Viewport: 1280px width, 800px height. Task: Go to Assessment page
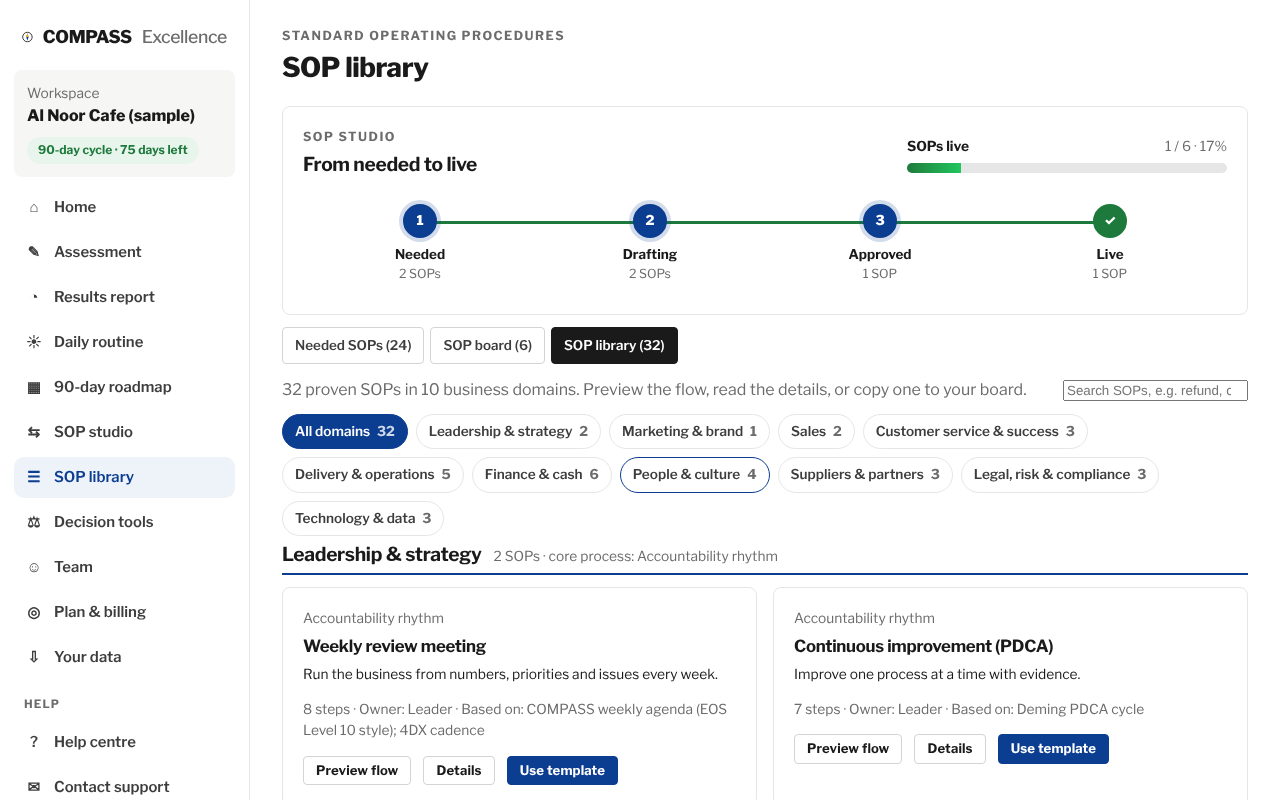(x=124, y=252)
